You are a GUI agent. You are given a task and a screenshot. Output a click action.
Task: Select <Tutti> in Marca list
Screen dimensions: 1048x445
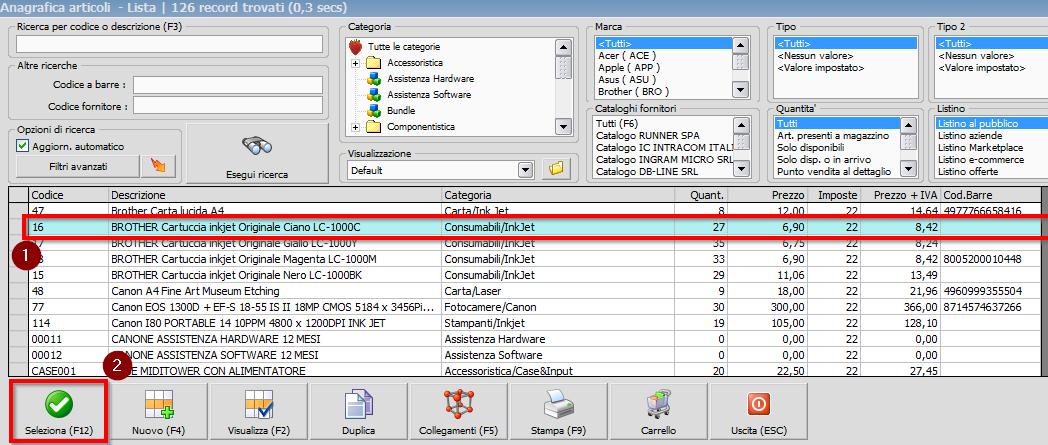point(663,44)
